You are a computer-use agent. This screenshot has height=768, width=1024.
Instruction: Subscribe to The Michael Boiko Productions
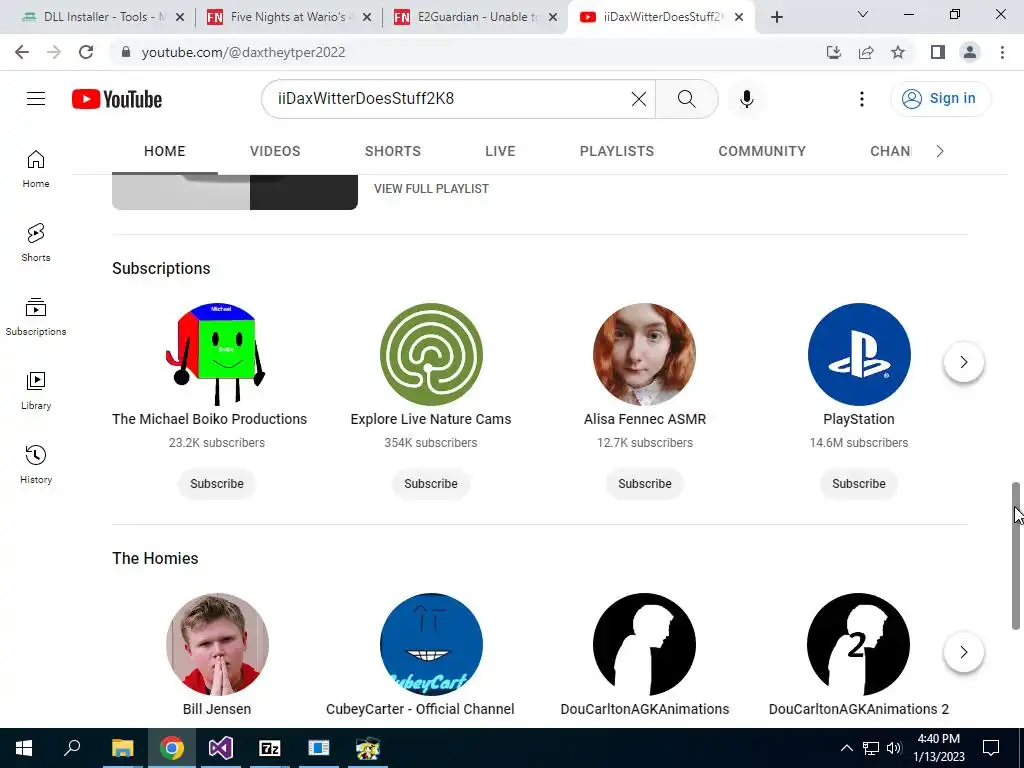pos(217,484)
